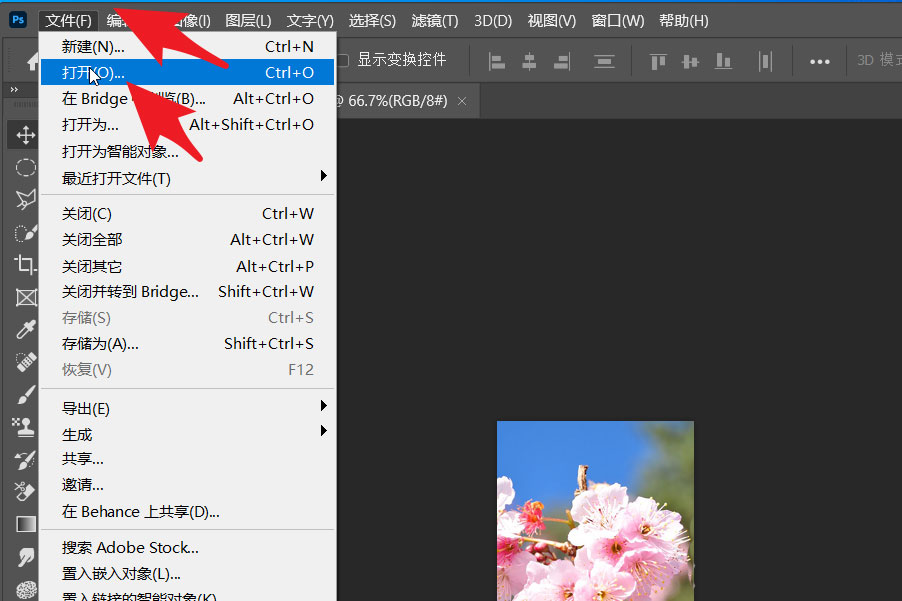Choose 关闭并转到 Bridge... menu item

188,292
